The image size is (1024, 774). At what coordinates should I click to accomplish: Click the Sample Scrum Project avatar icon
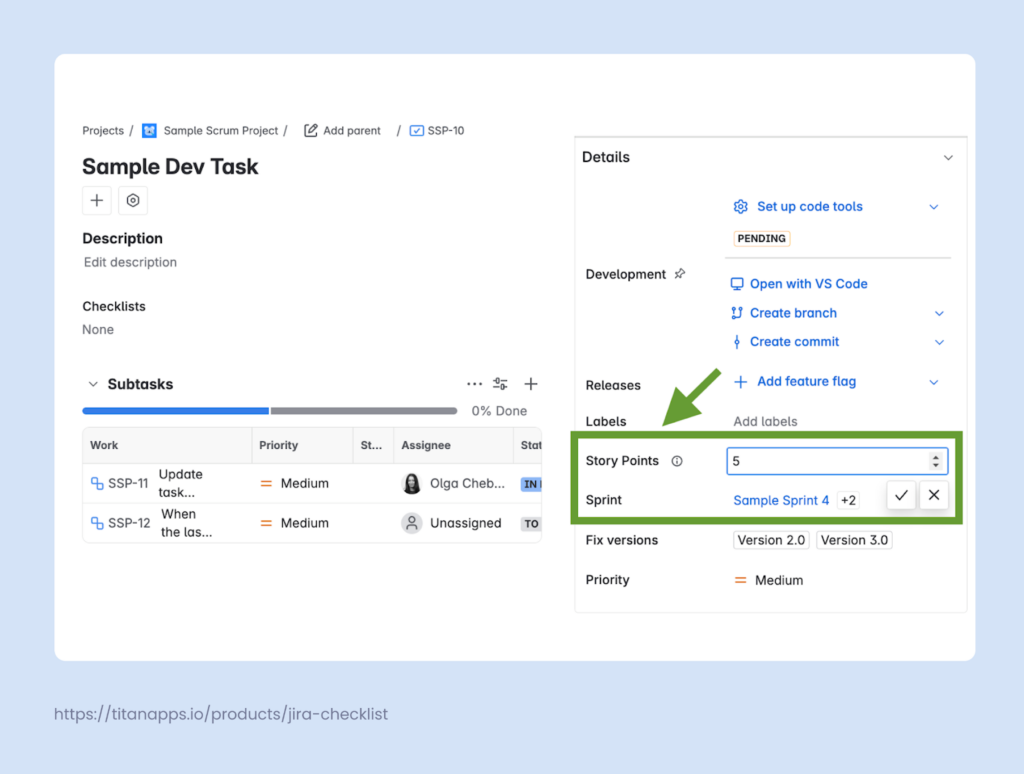150,131
